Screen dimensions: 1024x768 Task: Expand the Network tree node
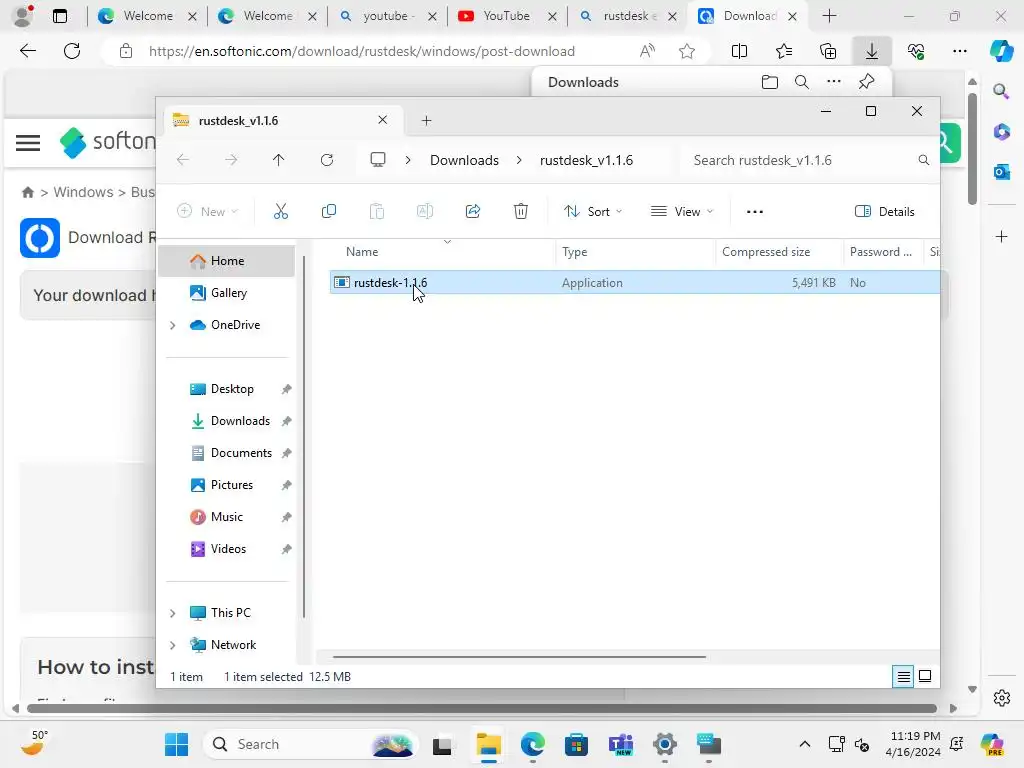173,645
